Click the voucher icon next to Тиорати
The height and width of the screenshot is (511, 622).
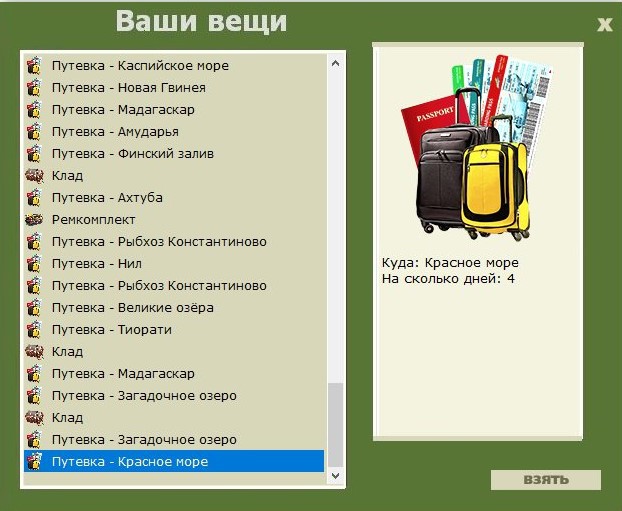pyautogui.click(x=34, y=329)
